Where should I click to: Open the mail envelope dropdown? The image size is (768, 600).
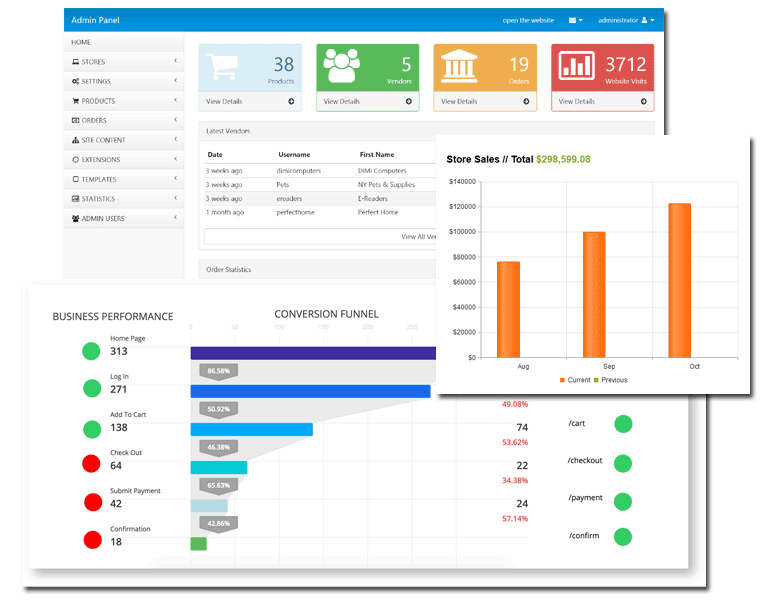click(575, 20)
